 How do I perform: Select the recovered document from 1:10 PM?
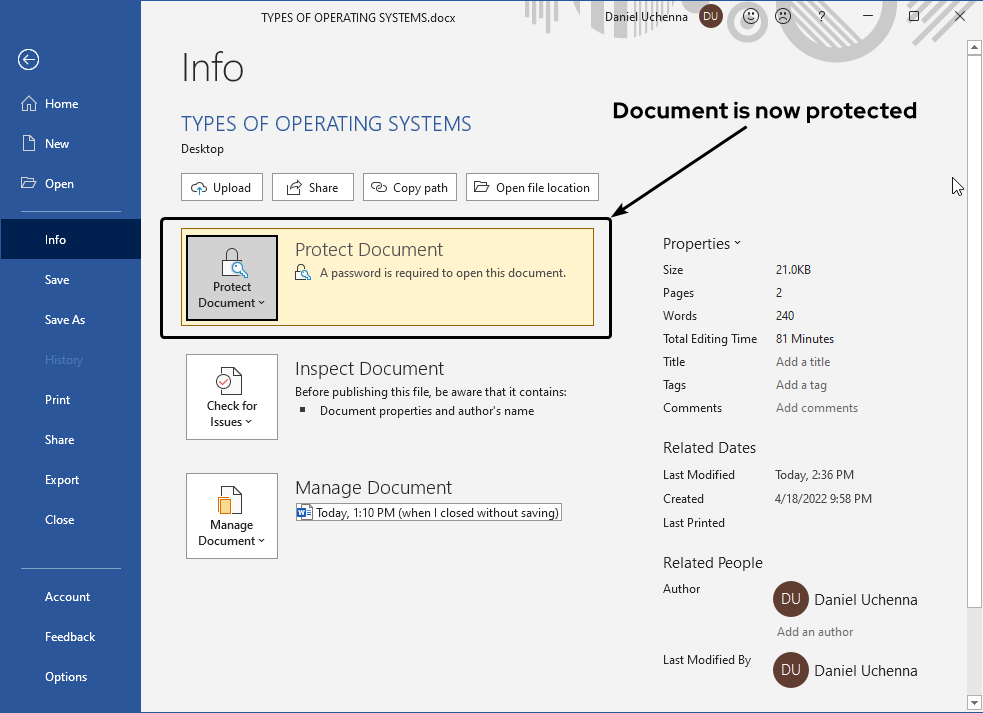point(428,512)
